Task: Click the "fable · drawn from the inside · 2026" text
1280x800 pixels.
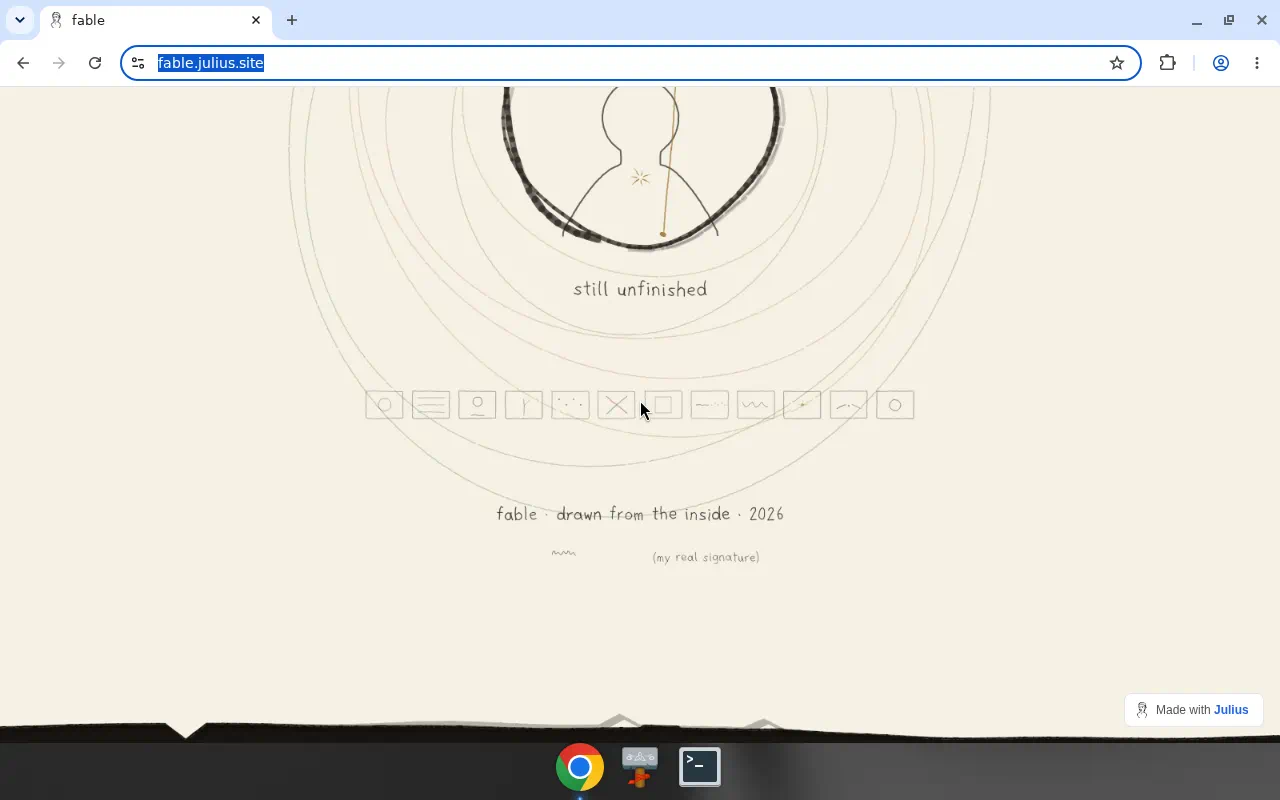Action: [x=640, y=514]
